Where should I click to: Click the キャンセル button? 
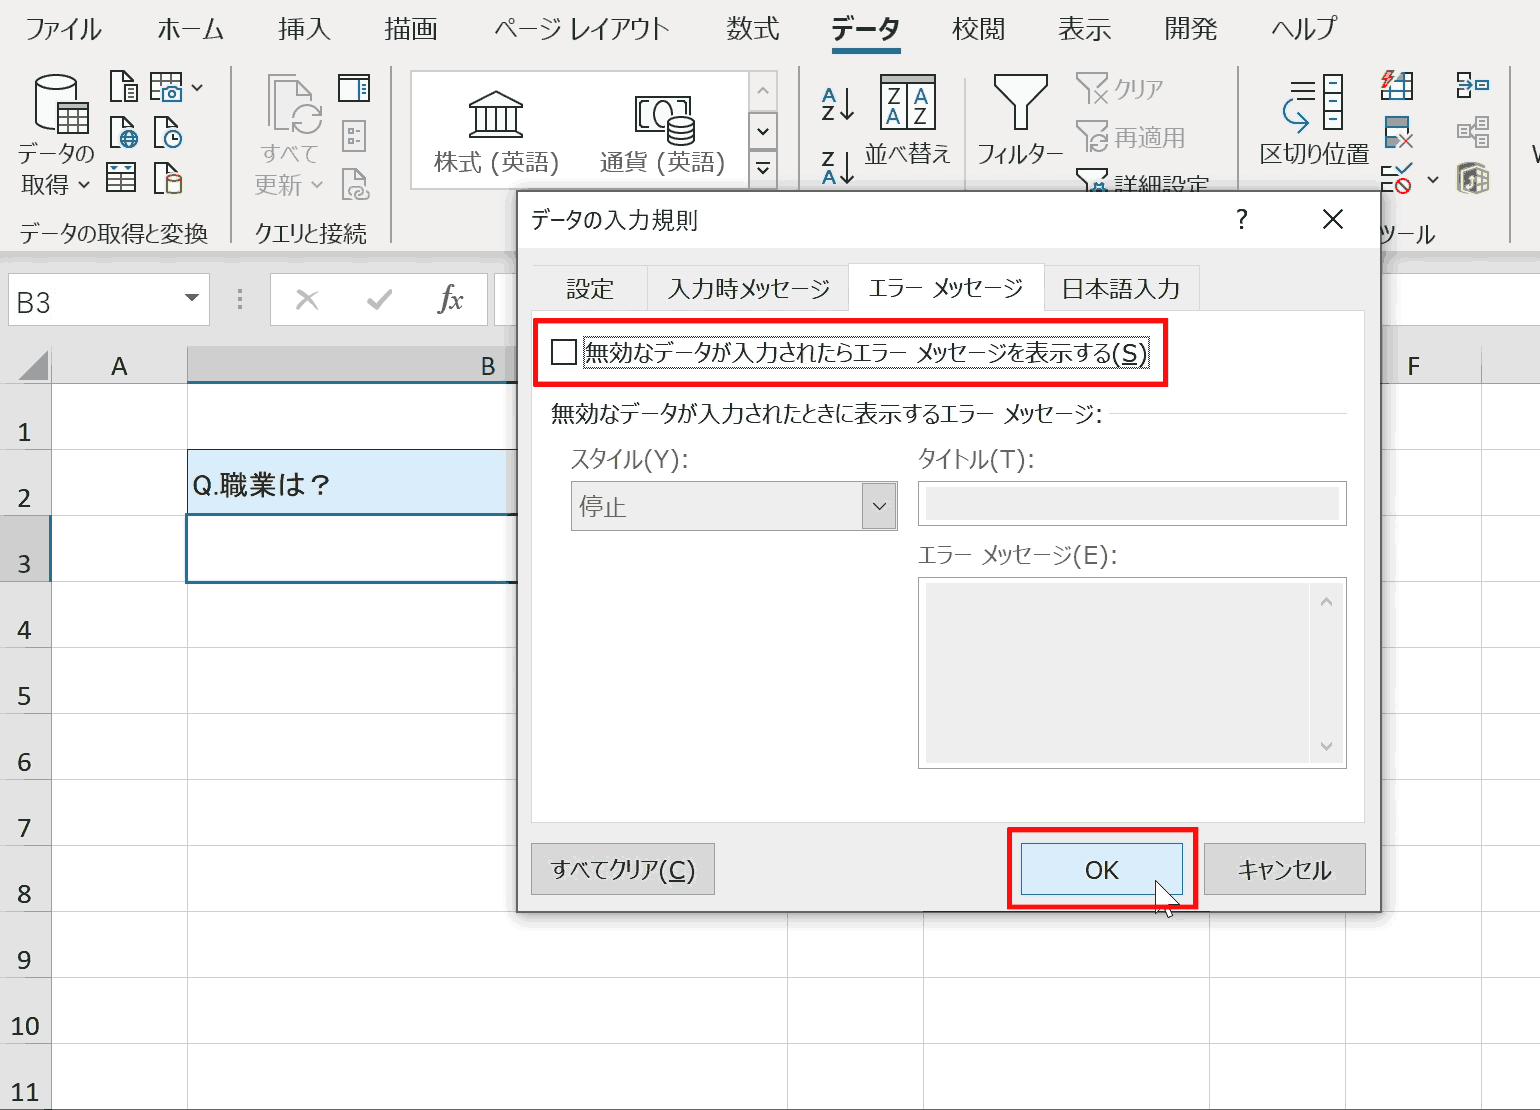[1285, 869]
